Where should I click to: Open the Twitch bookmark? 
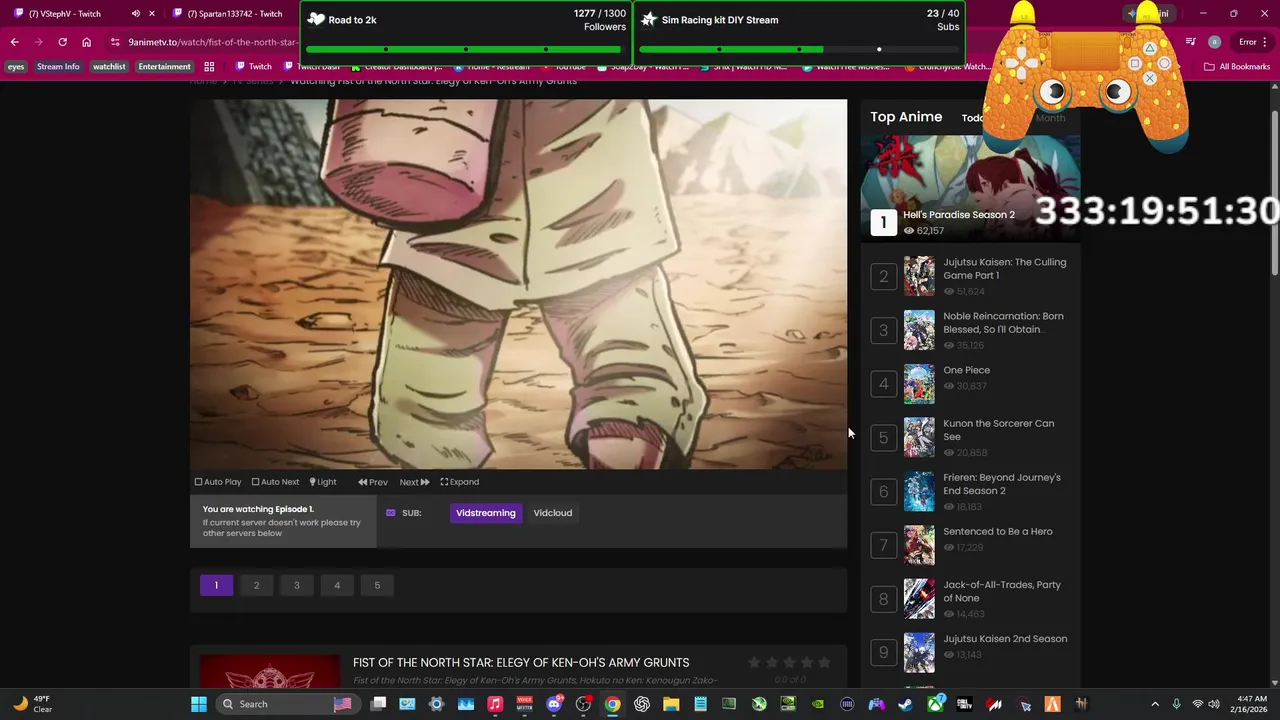(x=253, y=67)
